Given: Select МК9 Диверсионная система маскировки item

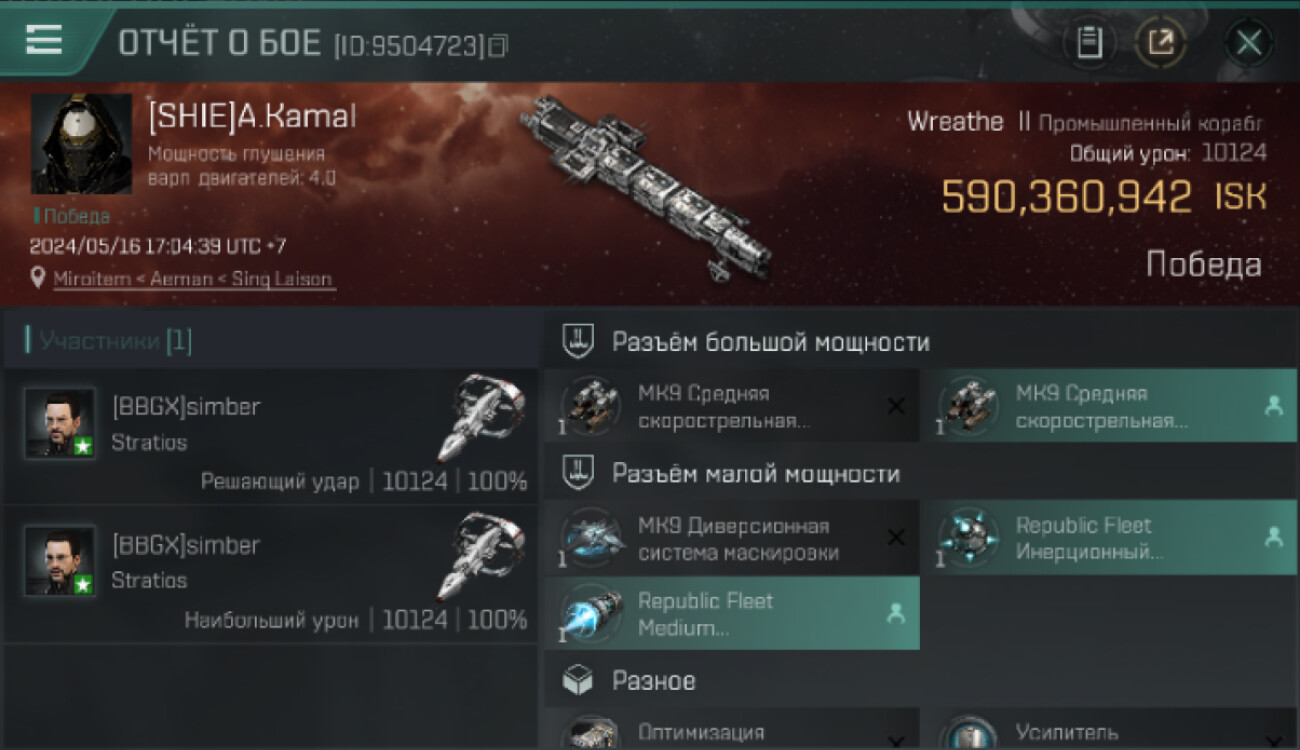Looking at the screenshot, I should (731, 538).
